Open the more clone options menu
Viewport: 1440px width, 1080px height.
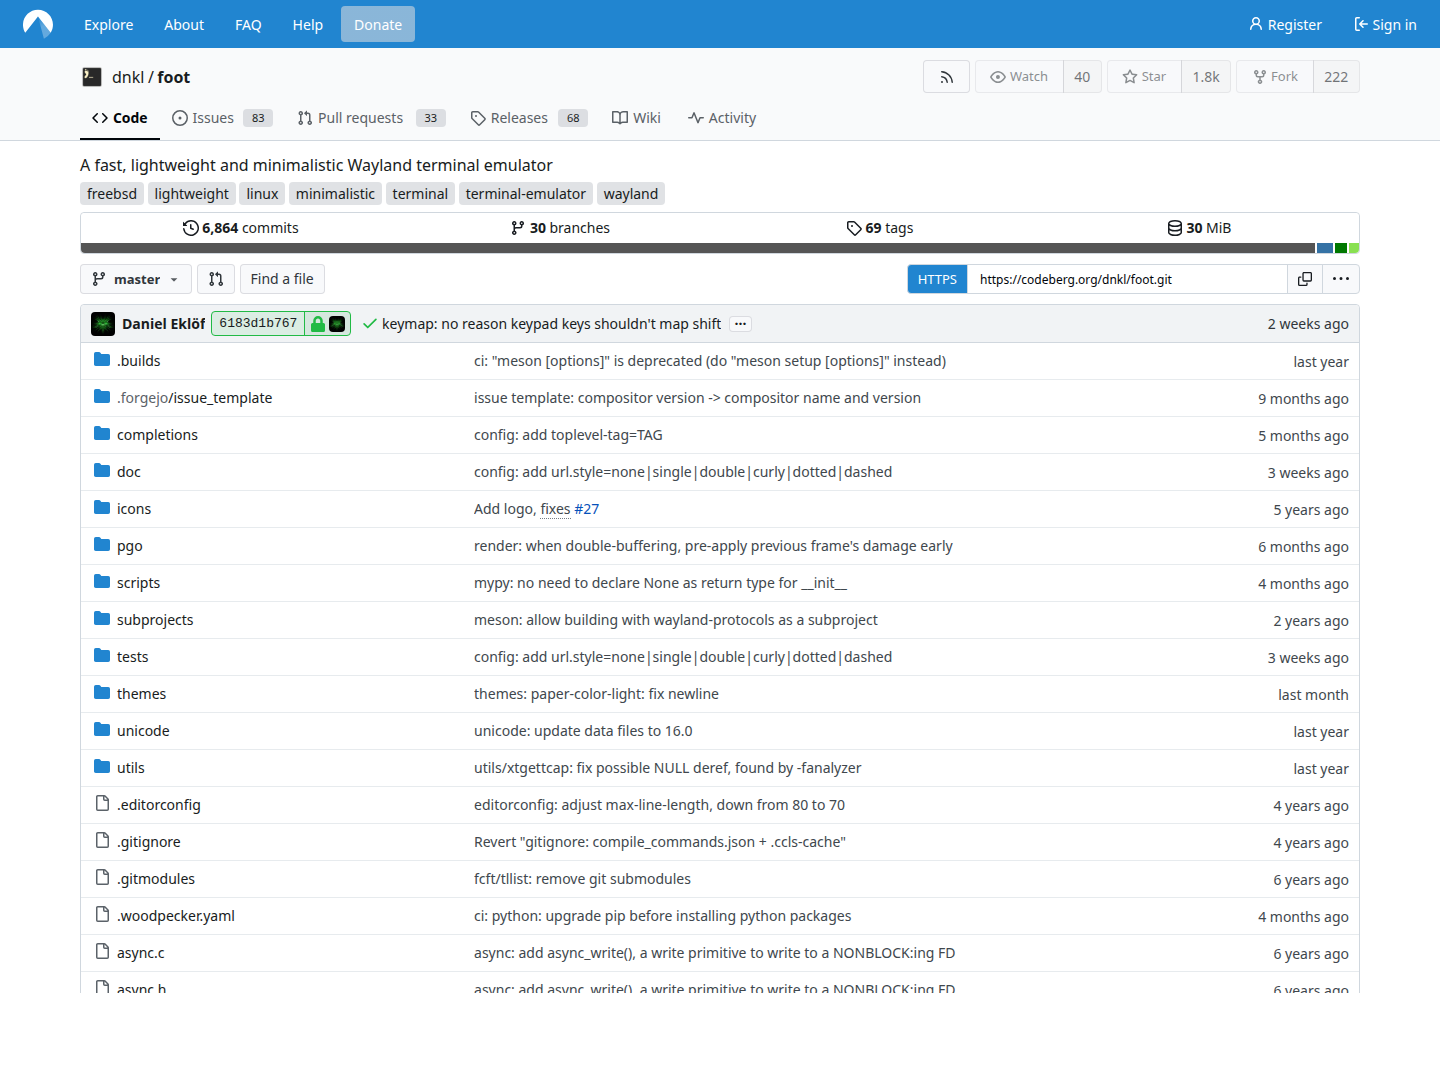[1341, 279]
